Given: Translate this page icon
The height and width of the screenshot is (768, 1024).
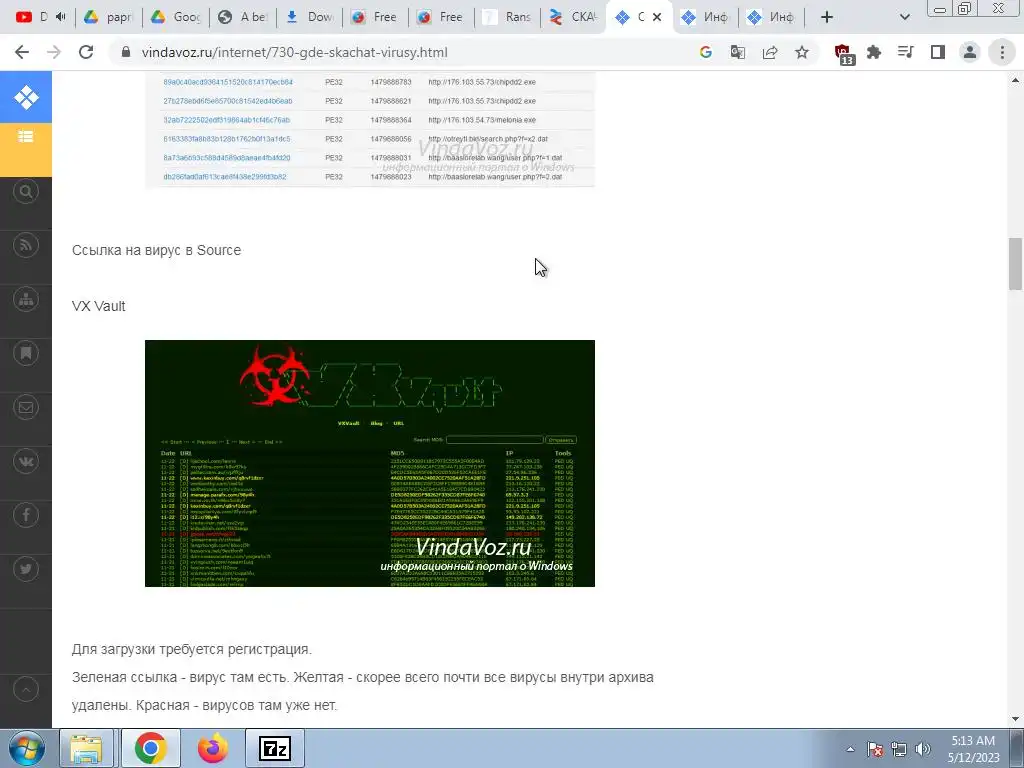Looking at the screenshot, I should pyautogui.click(x=738, y=52).
